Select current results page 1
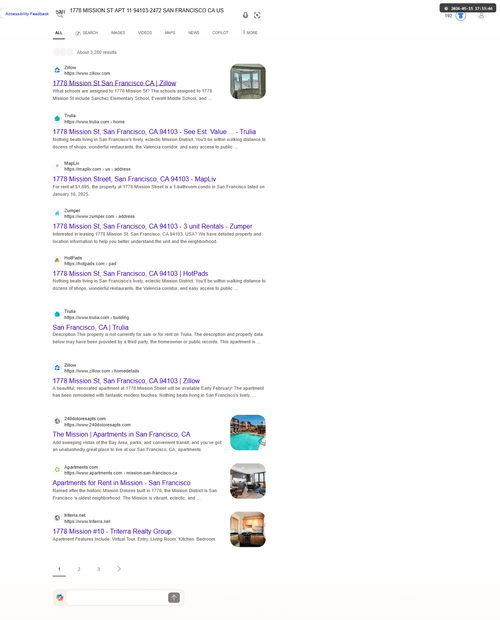Viewport: 500px width, 620px height. (x=59, y=569)
